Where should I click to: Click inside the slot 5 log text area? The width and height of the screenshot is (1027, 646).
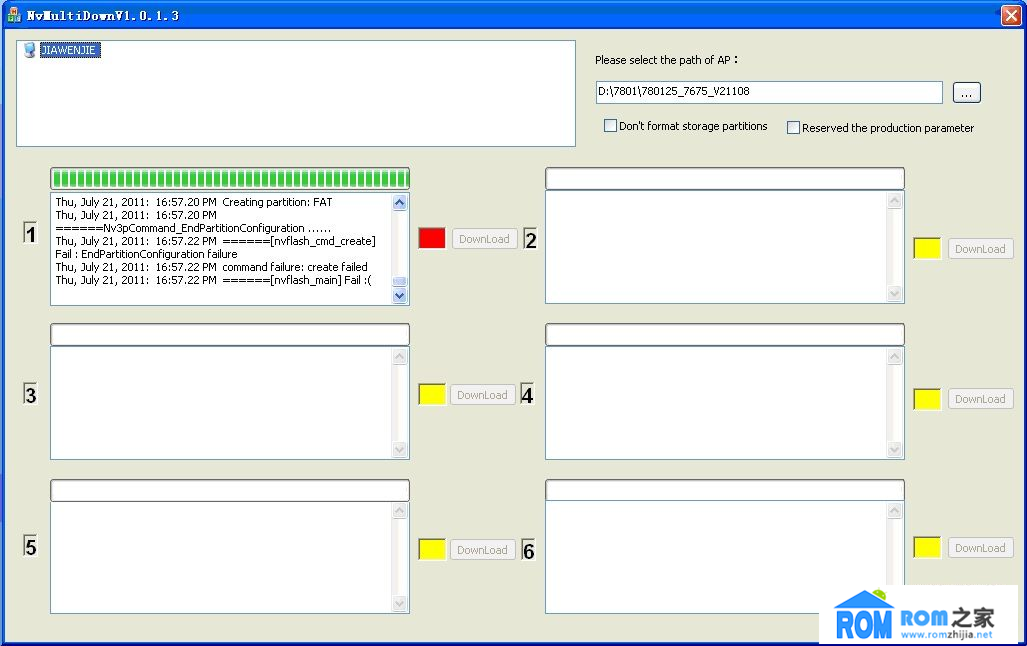pyautogui.click(x=221, y=557)
